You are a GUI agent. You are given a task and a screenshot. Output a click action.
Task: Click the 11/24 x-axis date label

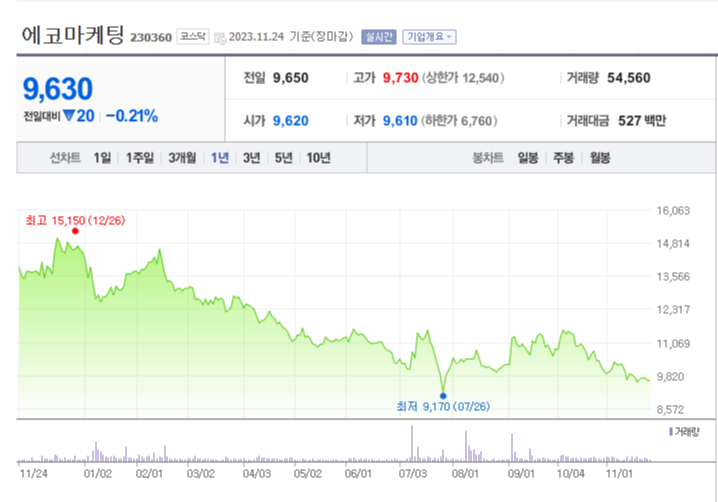[33, 474]
